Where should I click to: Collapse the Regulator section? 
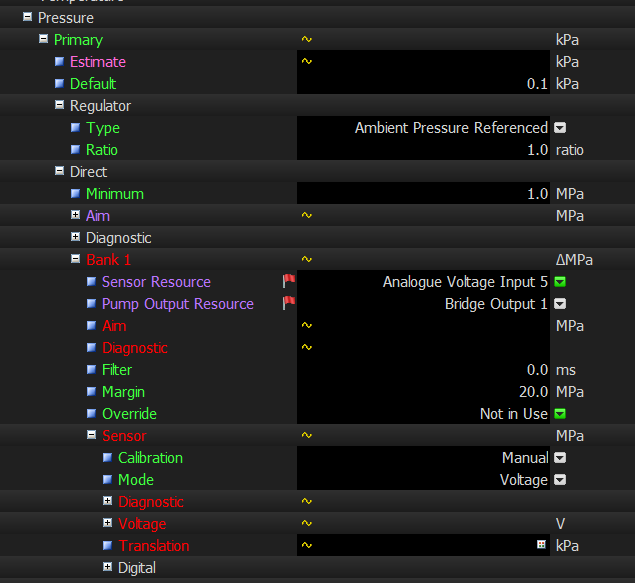tap(60, 105)
